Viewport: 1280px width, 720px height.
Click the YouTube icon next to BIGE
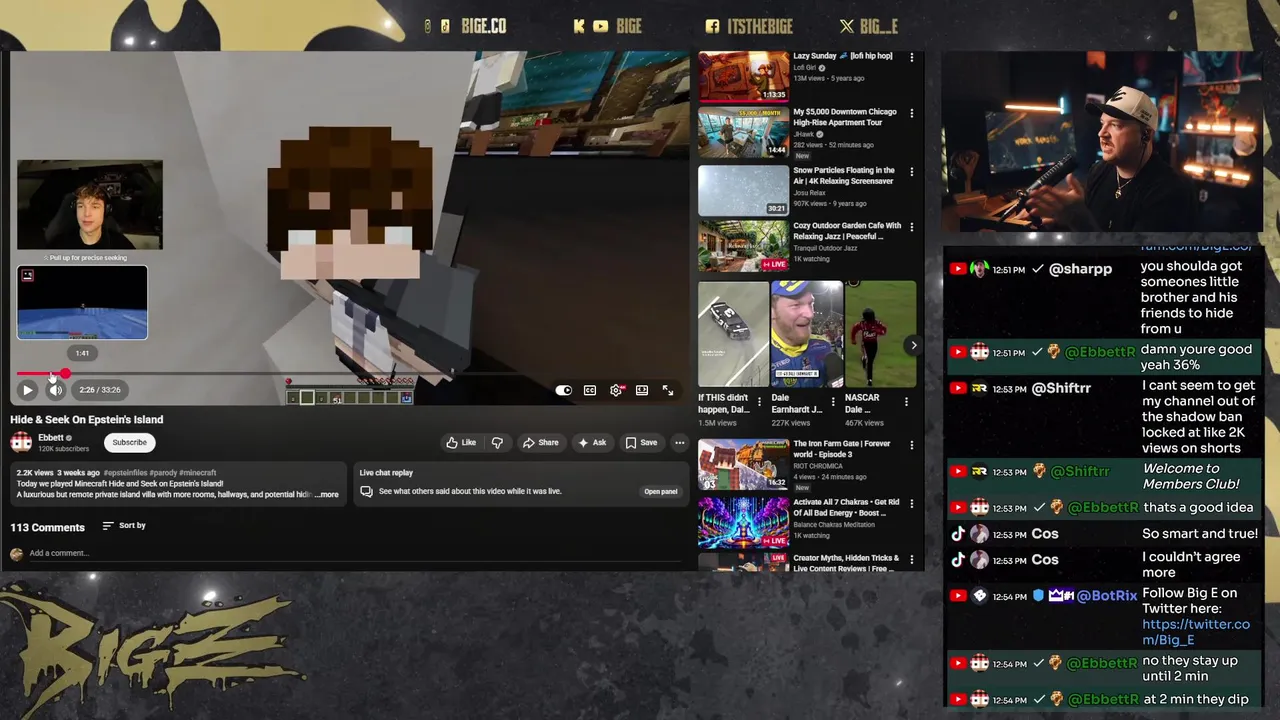click(x=600, y=26)
